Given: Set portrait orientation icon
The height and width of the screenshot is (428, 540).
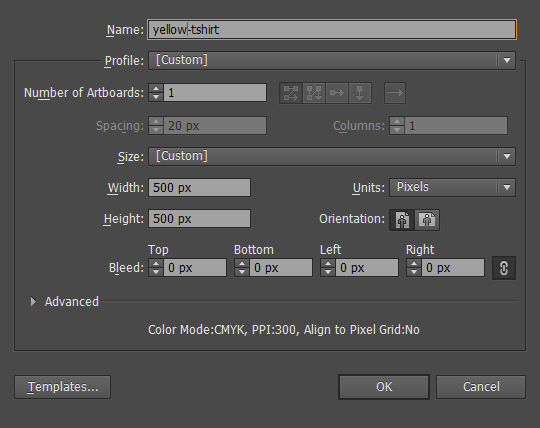Looking at the screenshot, I should 402,220.
